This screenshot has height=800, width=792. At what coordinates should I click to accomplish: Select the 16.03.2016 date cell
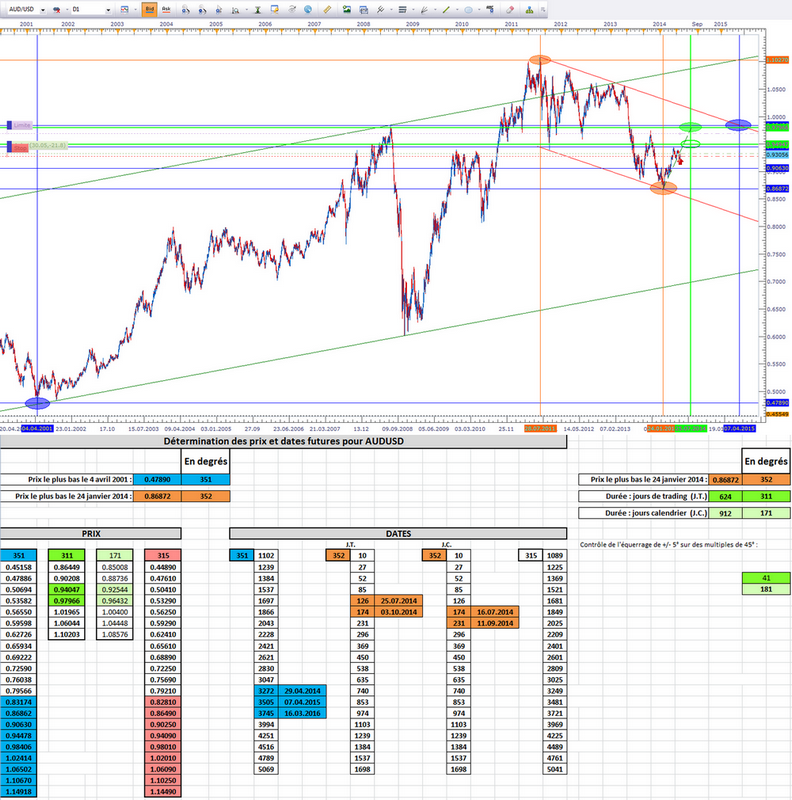tap(302, 713)
